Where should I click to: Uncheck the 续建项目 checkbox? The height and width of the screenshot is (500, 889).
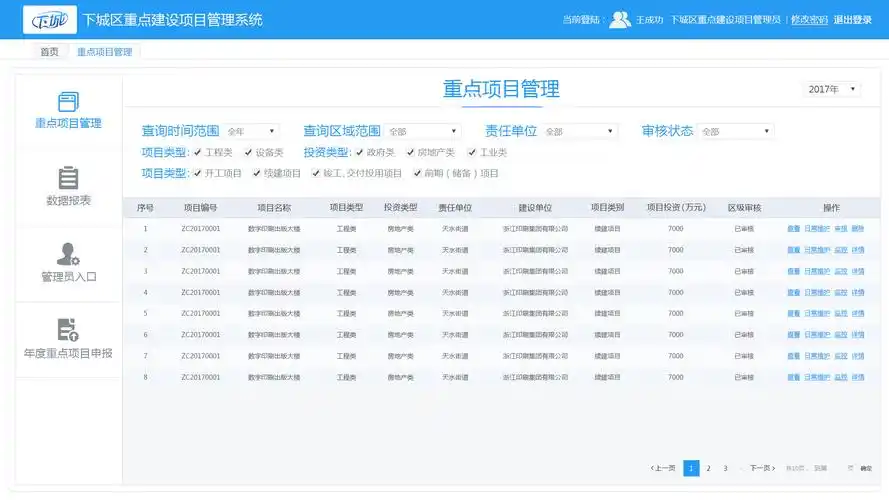pos(256,173)
